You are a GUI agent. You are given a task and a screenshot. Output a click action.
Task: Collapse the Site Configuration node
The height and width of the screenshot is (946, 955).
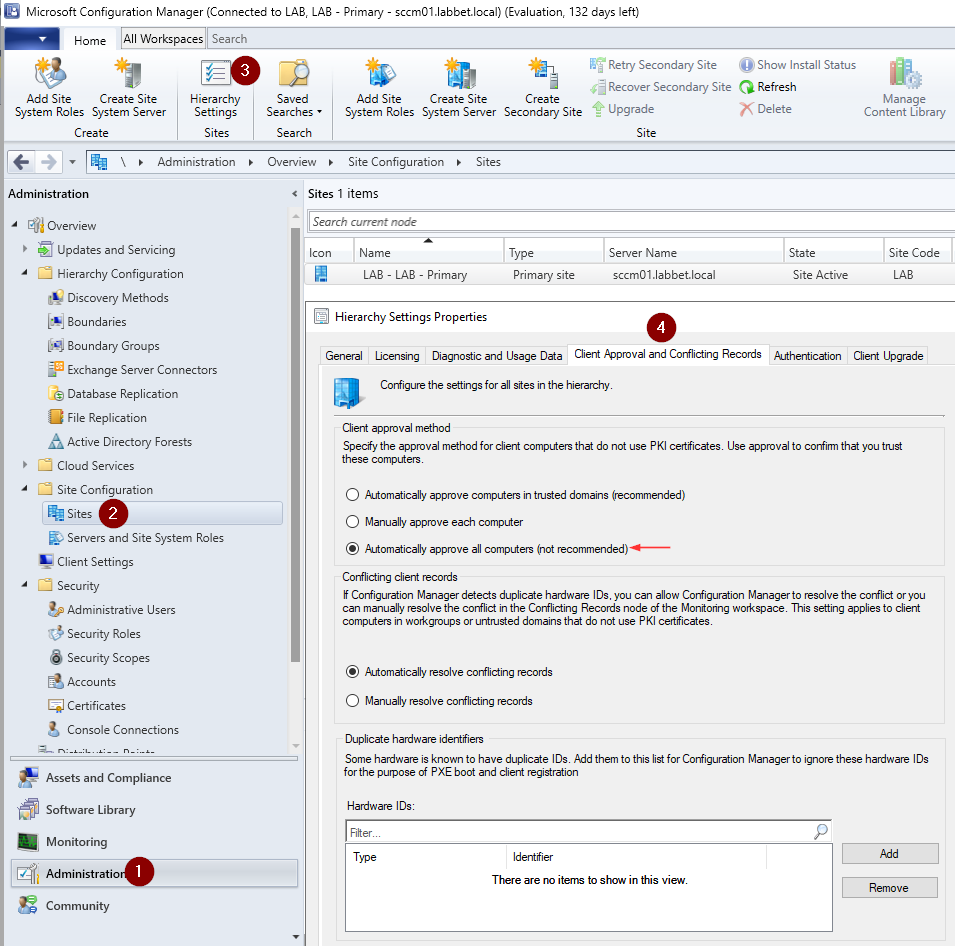click(x=24, y=489)
